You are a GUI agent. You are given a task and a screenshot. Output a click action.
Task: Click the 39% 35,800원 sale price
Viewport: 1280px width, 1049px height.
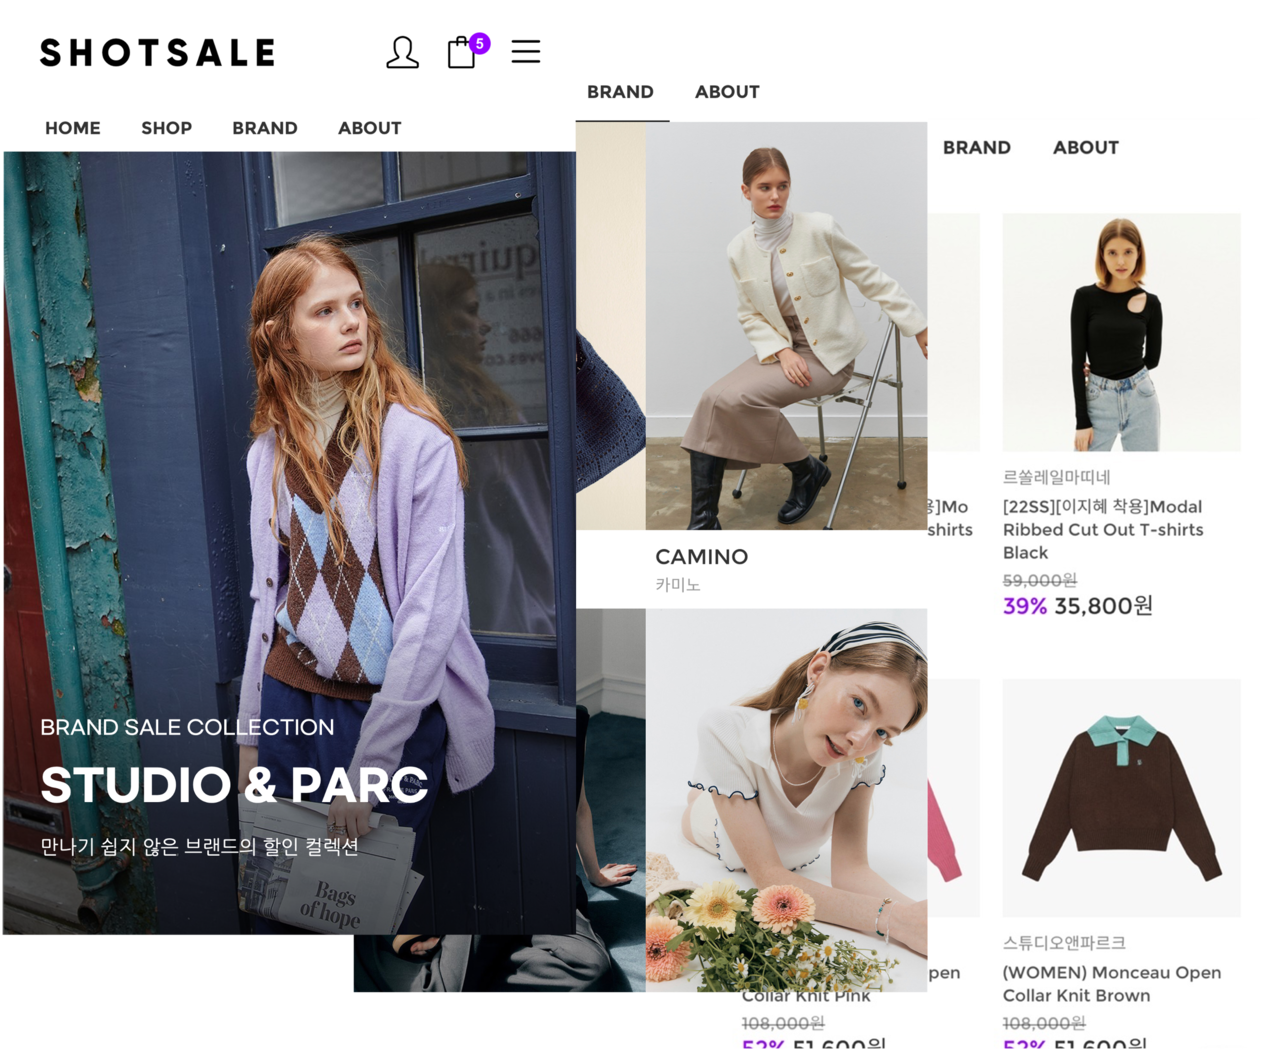click(x=1078, y=606)
